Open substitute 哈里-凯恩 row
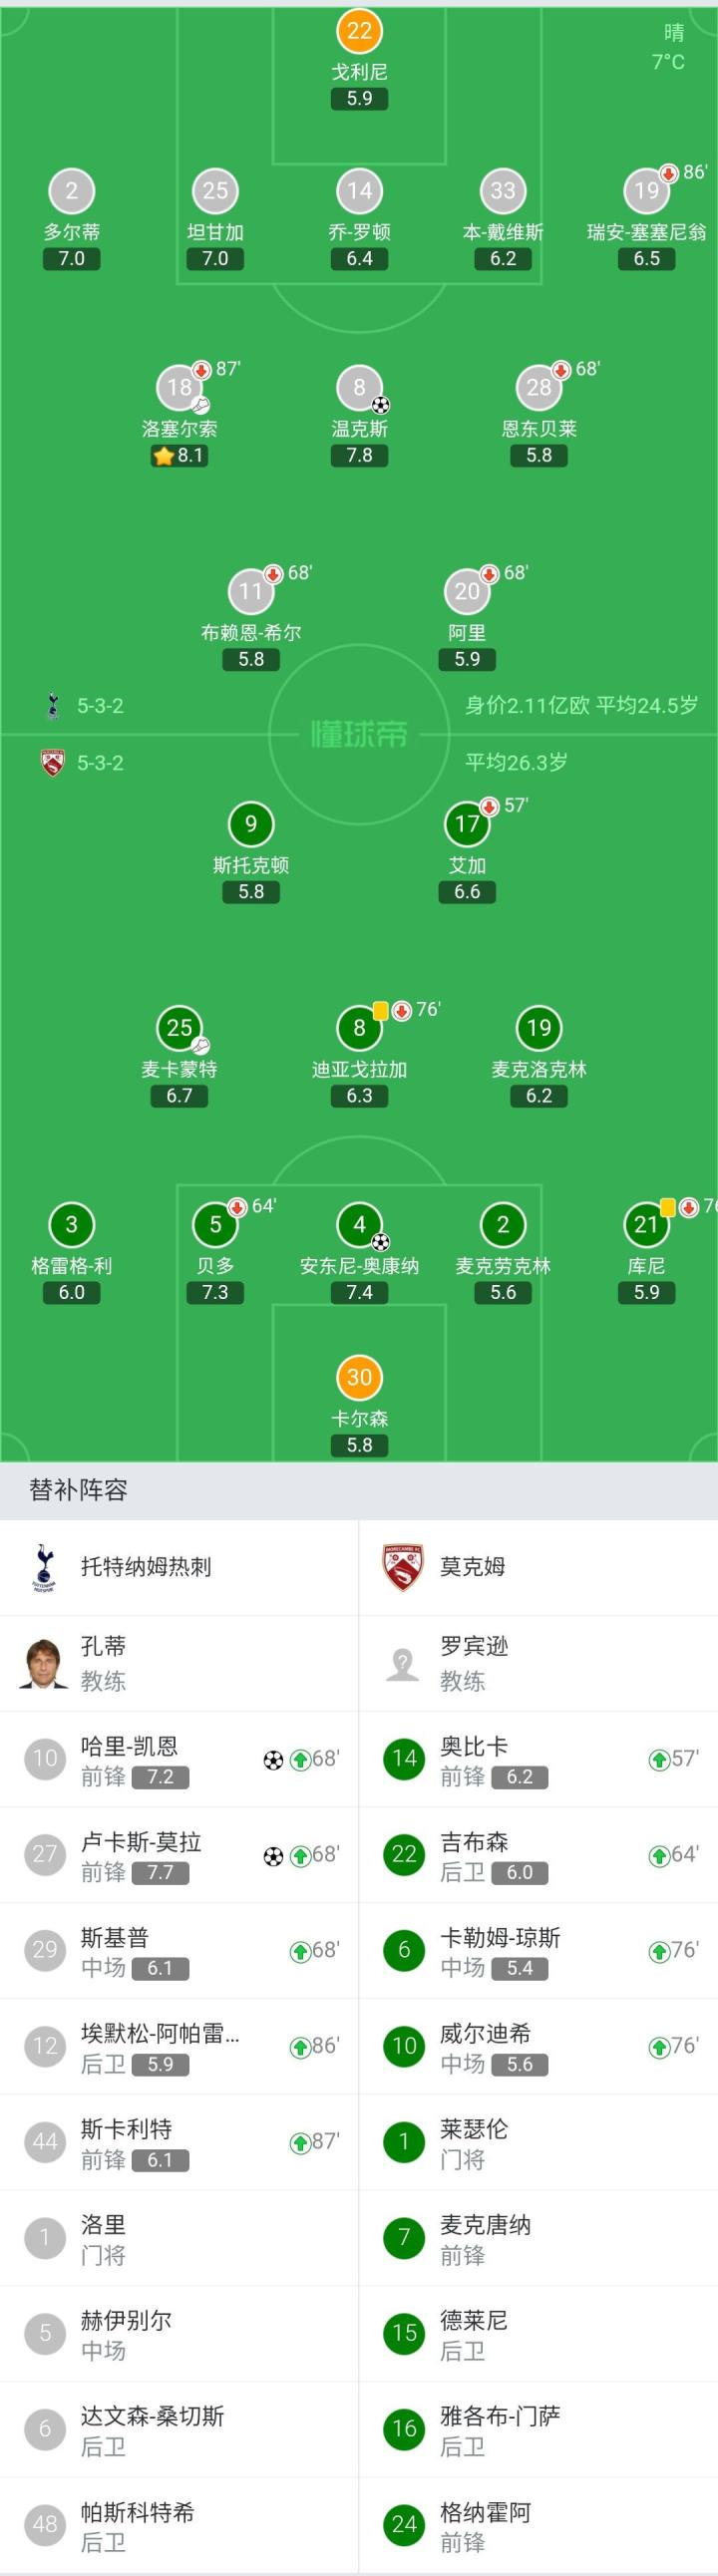This screenshot has width=718, height=2576. (179, 1759)
